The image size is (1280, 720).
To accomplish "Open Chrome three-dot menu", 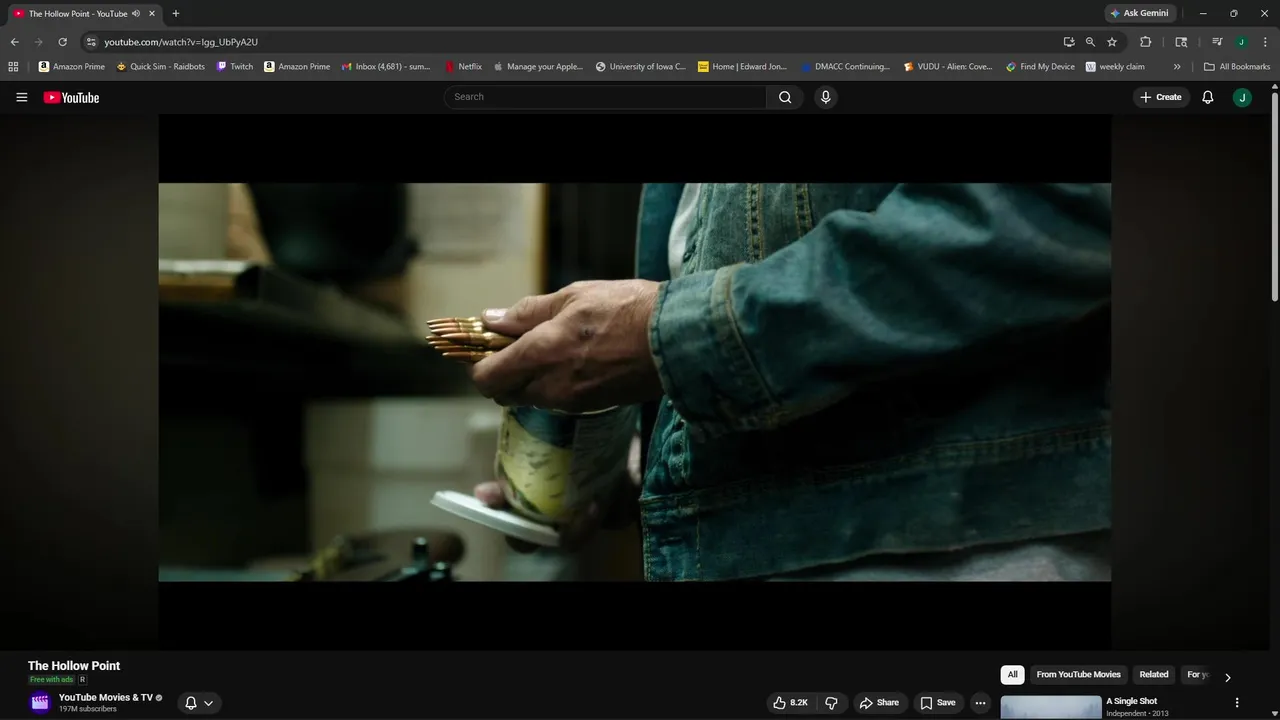I will [1264, 42].
